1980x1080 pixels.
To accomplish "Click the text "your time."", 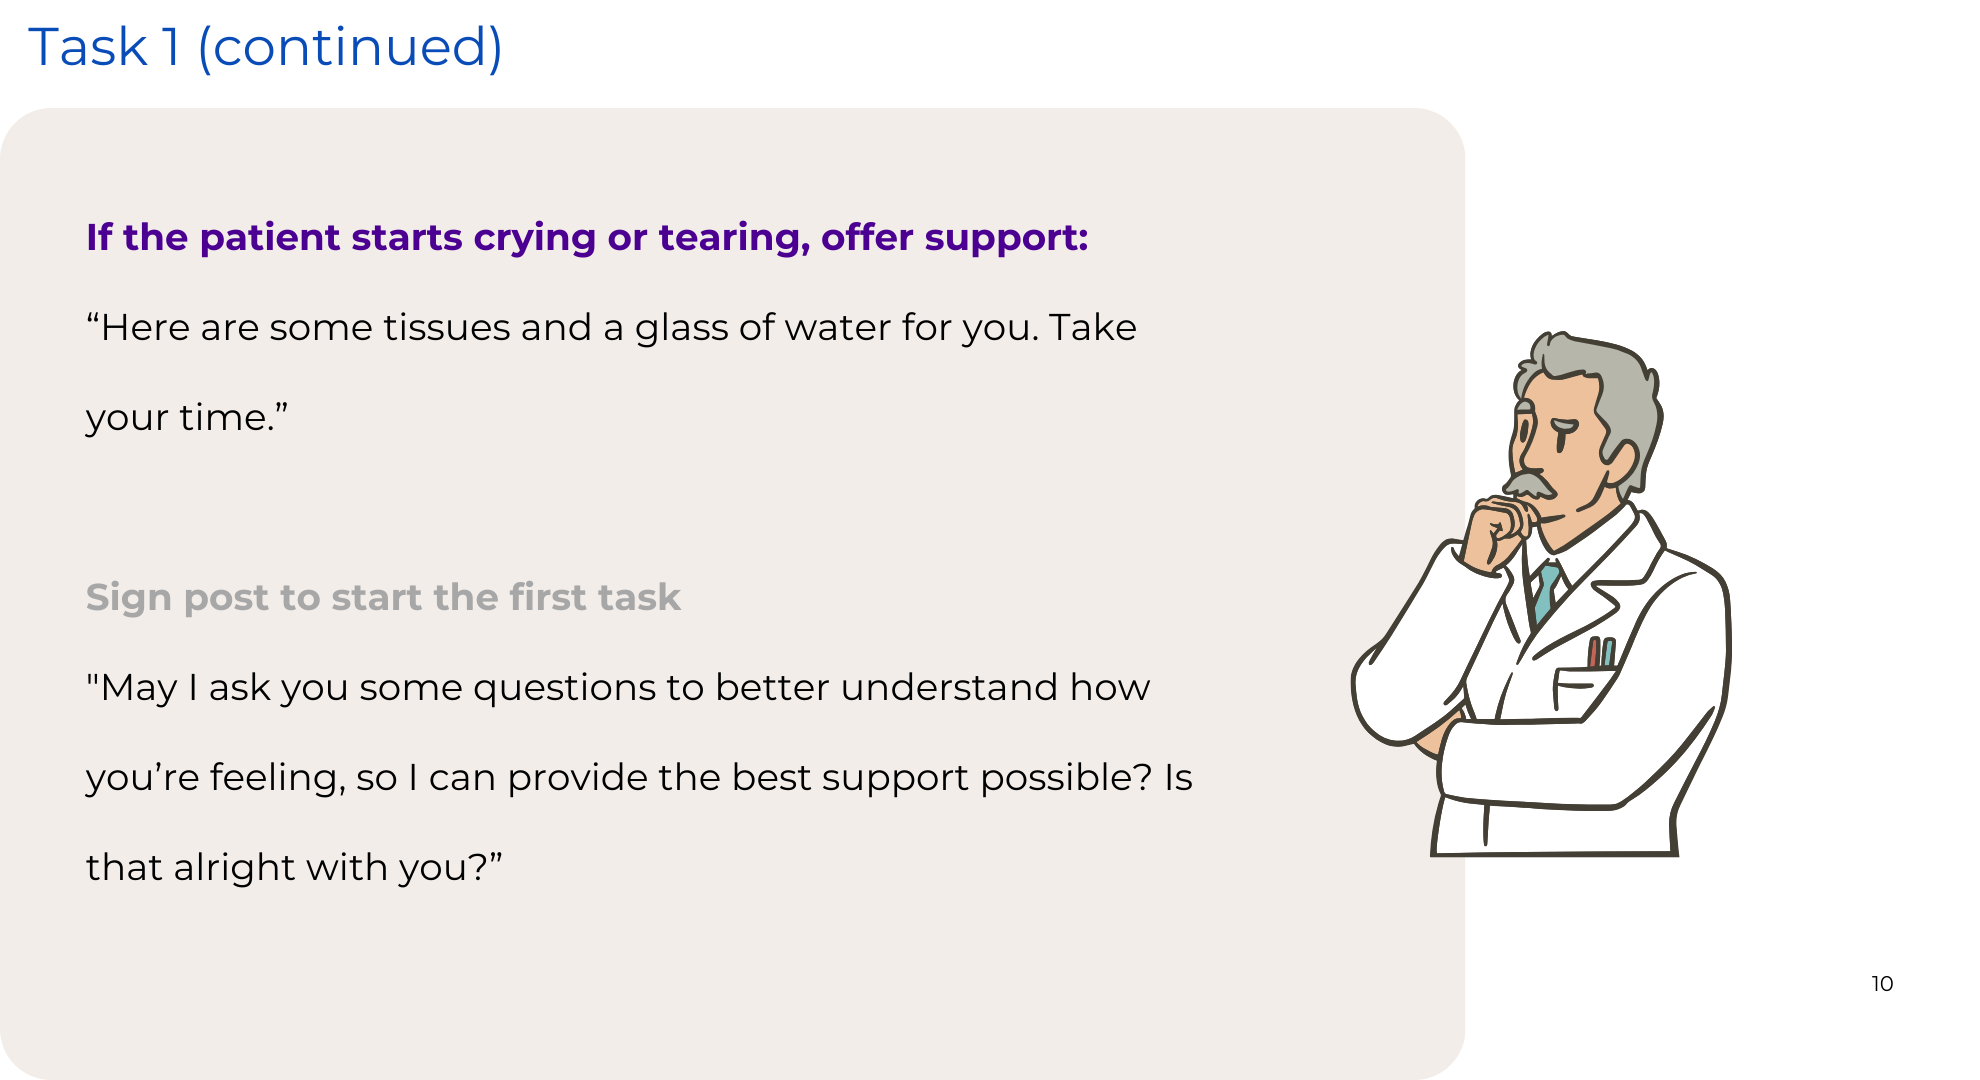I will (187, 417).
